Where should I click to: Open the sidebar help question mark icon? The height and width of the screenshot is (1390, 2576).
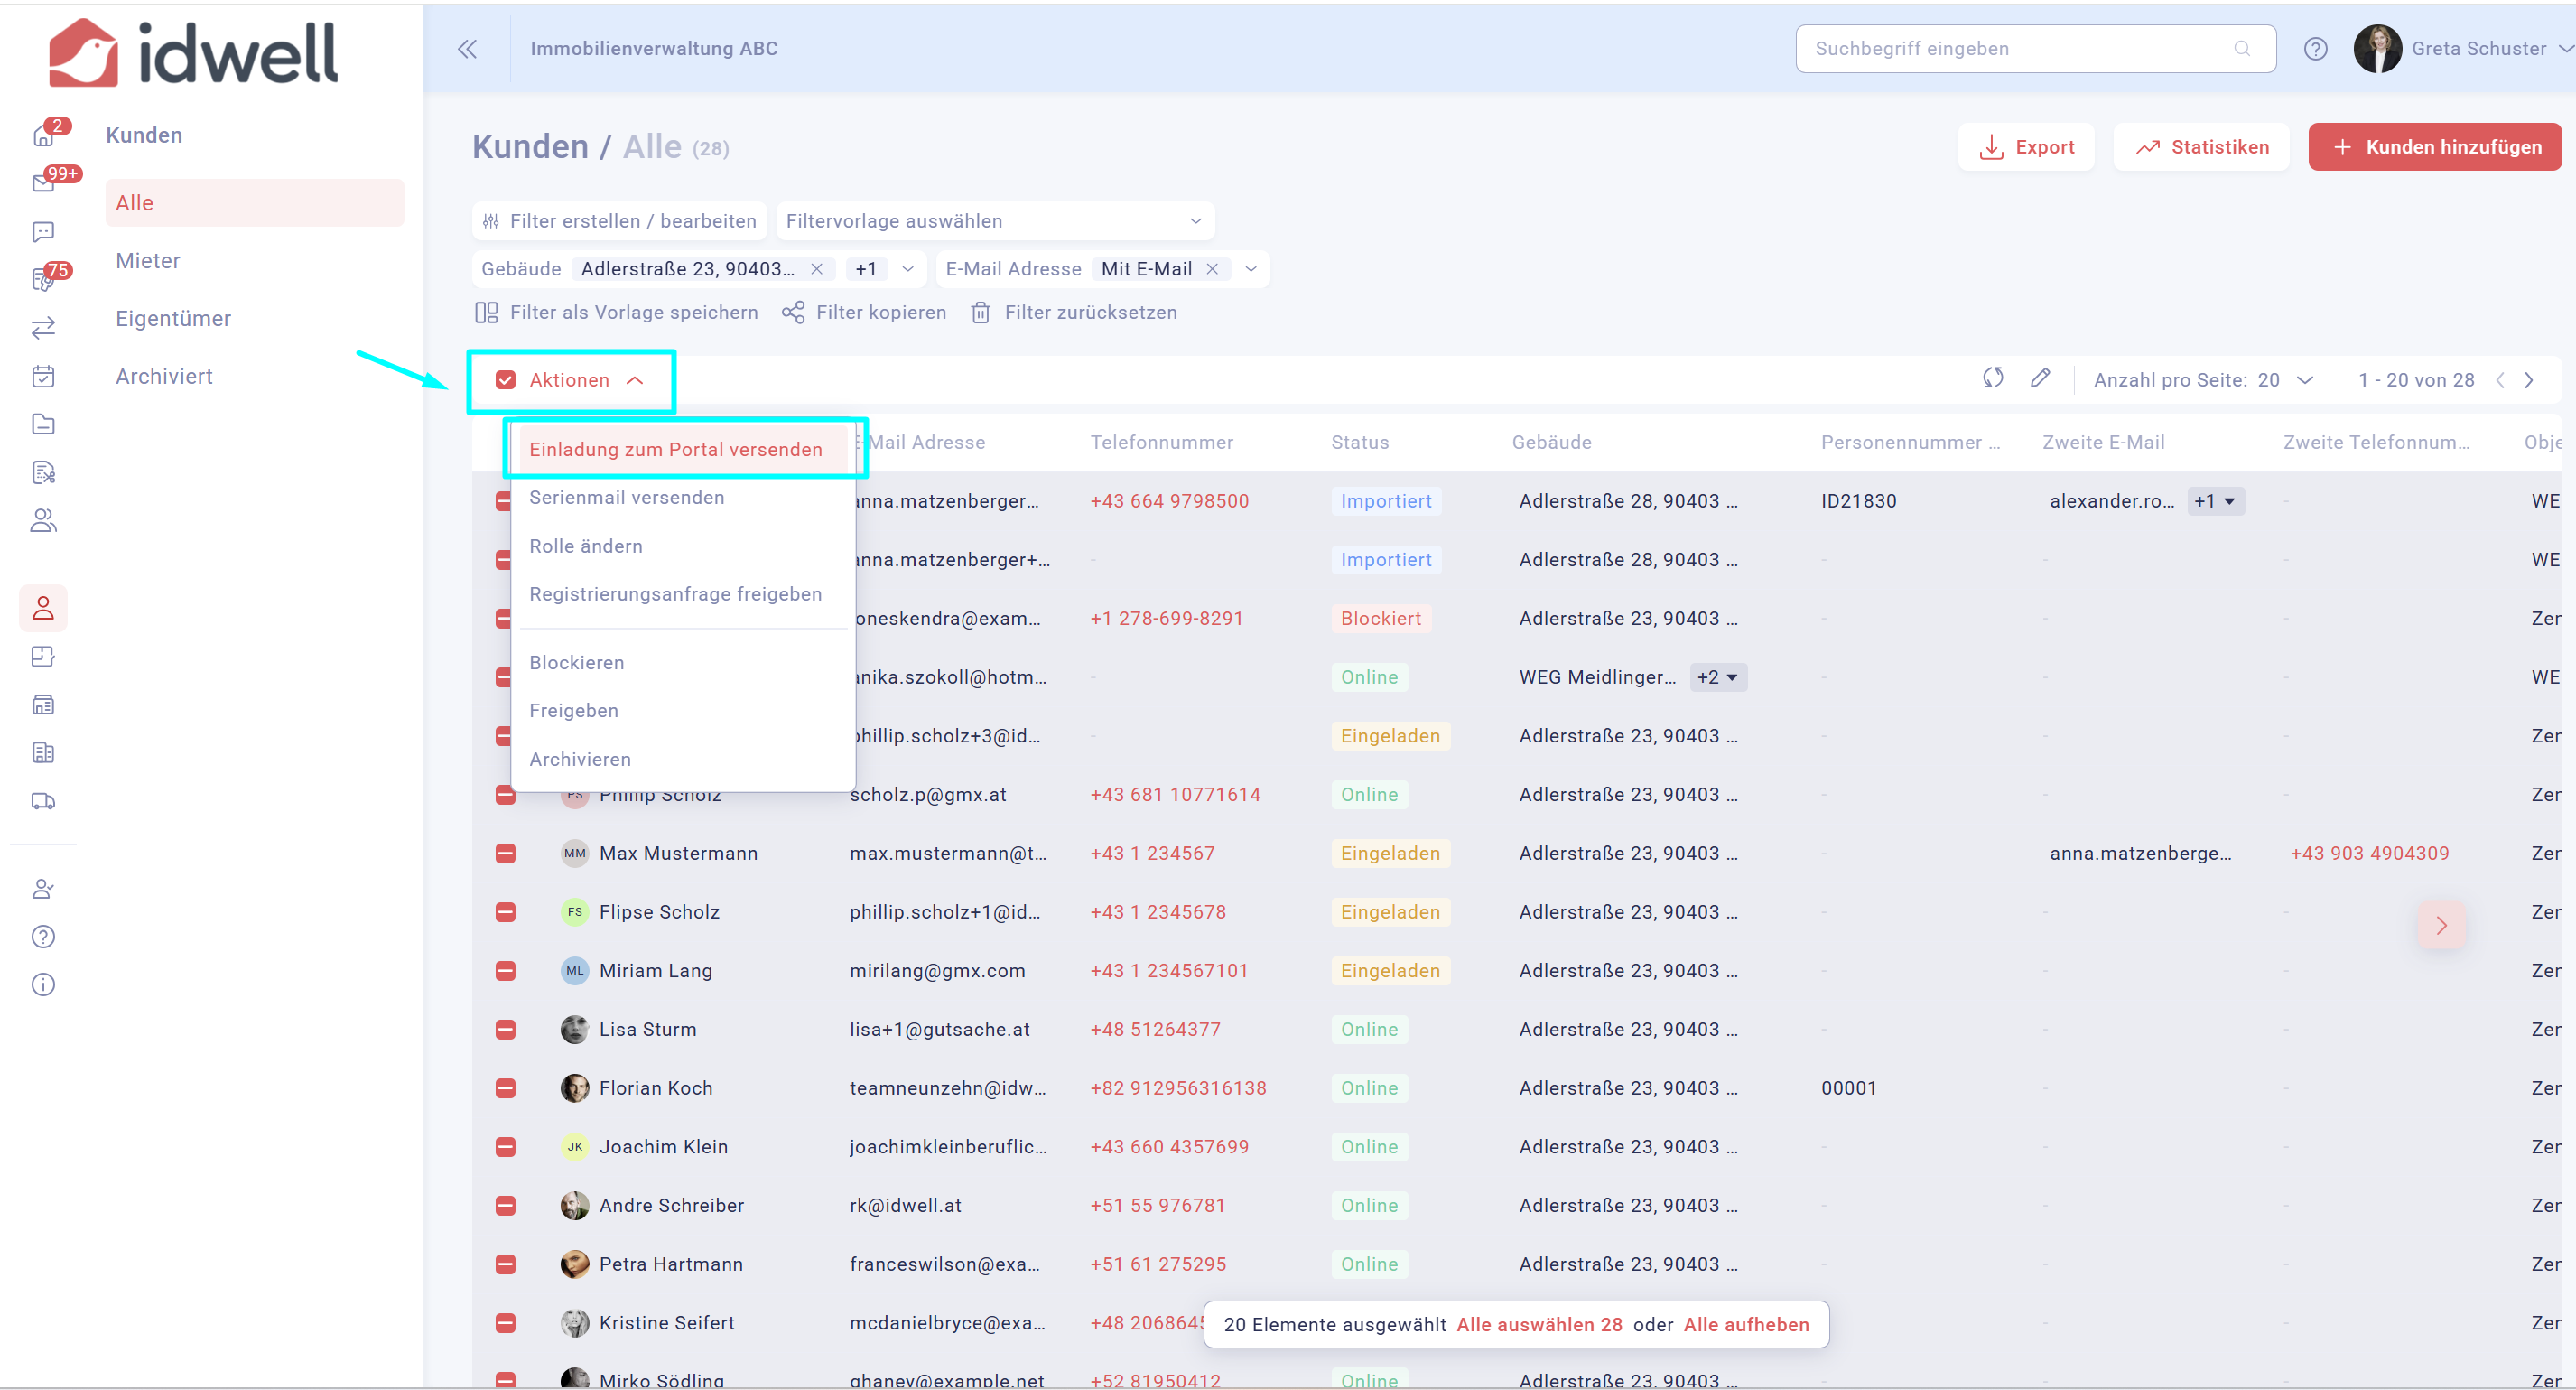click(43, 936)
